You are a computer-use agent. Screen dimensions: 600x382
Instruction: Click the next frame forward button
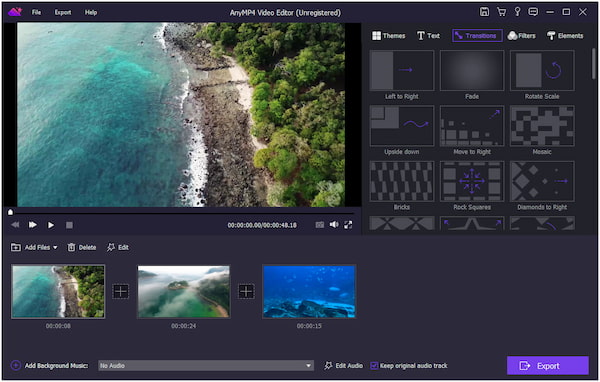point(33,225)
